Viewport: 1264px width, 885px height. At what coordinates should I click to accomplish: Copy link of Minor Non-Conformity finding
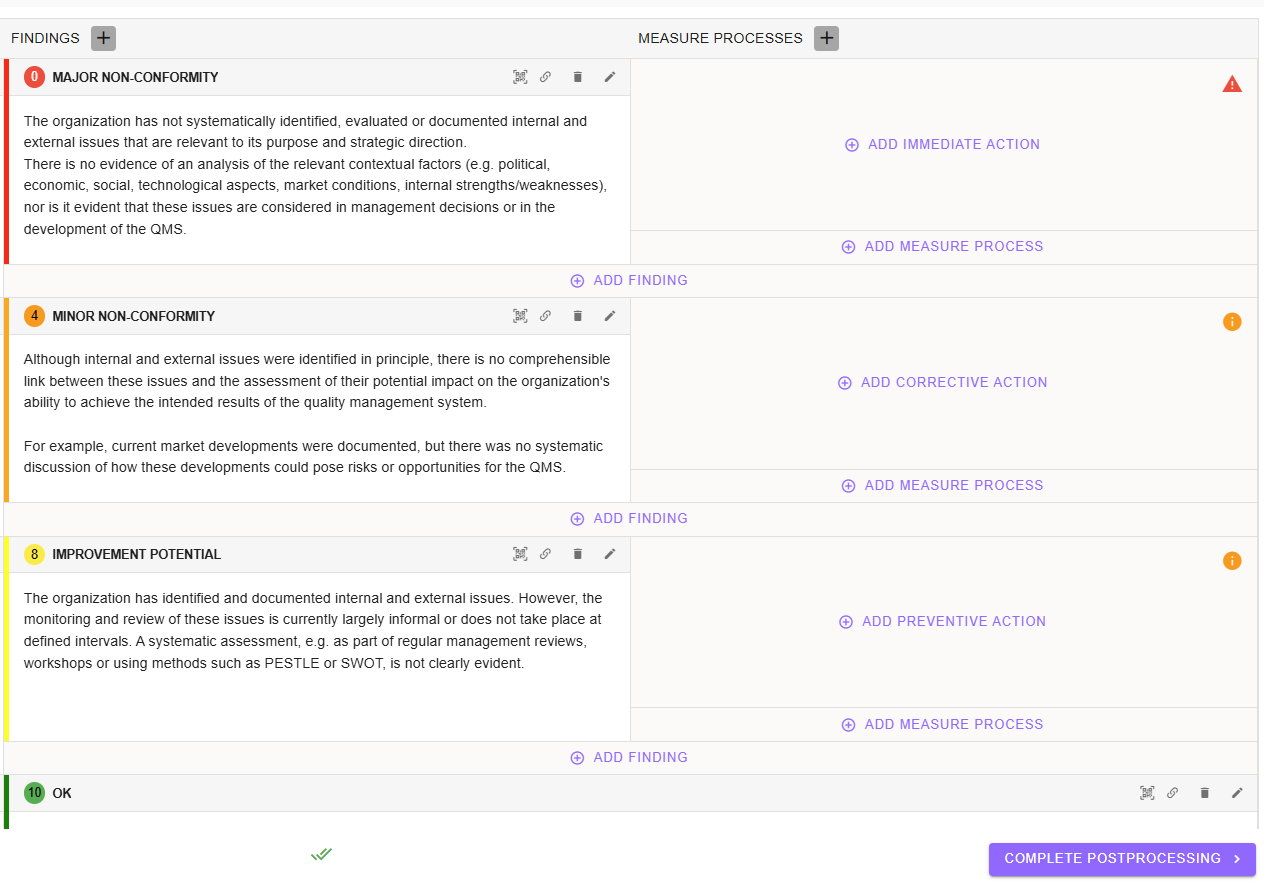pyautogui.click(x=545, y=316)
